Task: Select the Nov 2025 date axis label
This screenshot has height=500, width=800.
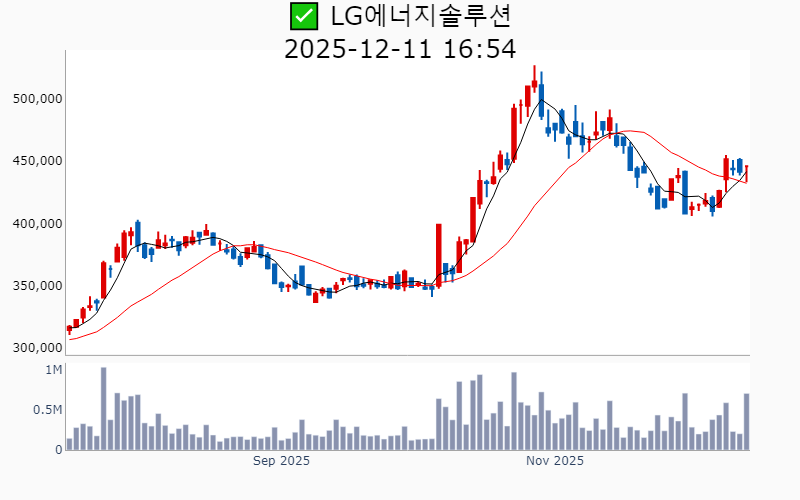Action: pos(554,461)
